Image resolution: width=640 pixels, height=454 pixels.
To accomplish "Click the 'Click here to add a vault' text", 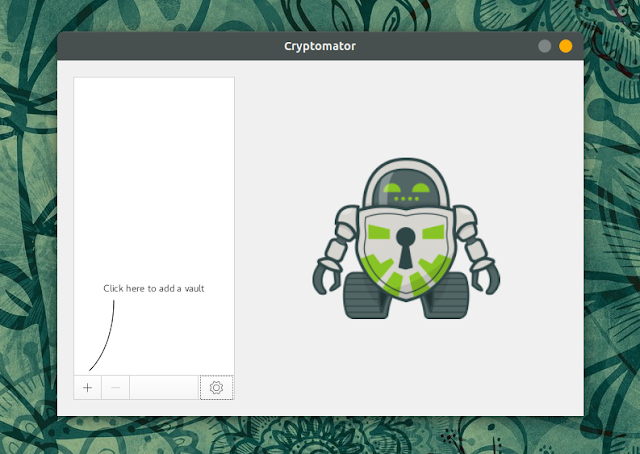I will tap(153, 288).
